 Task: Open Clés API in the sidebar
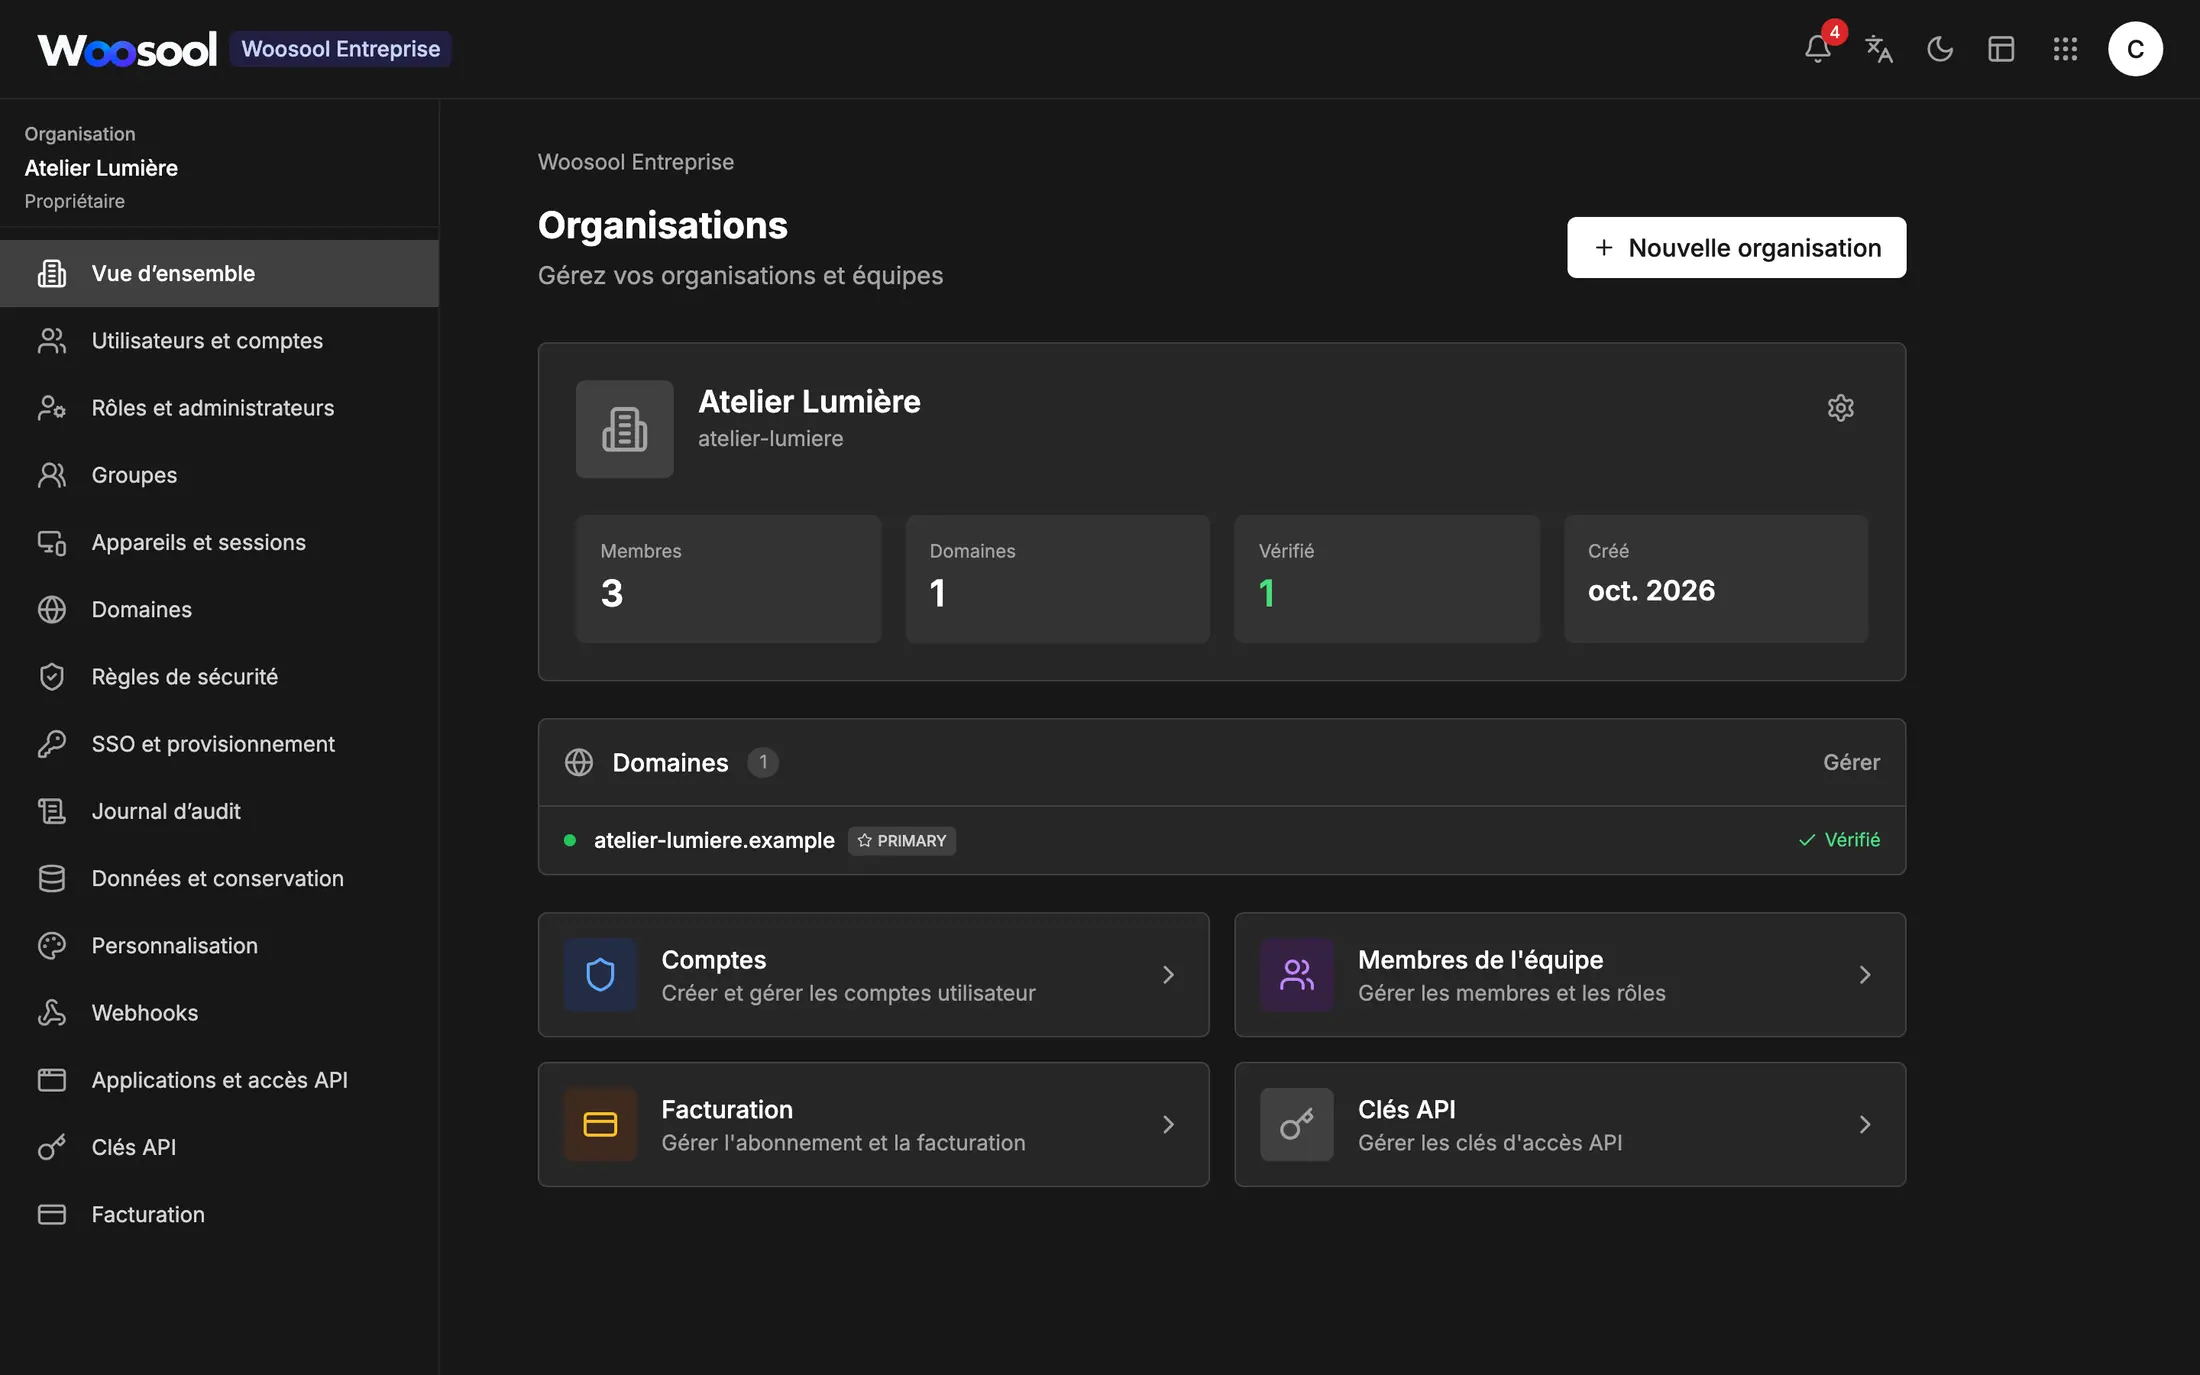(219, 1147)
